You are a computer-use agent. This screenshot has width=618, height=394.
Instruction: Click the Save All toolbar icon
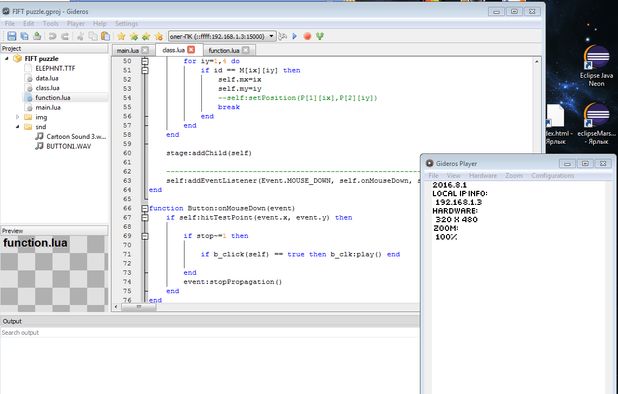click(x=24, y=36)
